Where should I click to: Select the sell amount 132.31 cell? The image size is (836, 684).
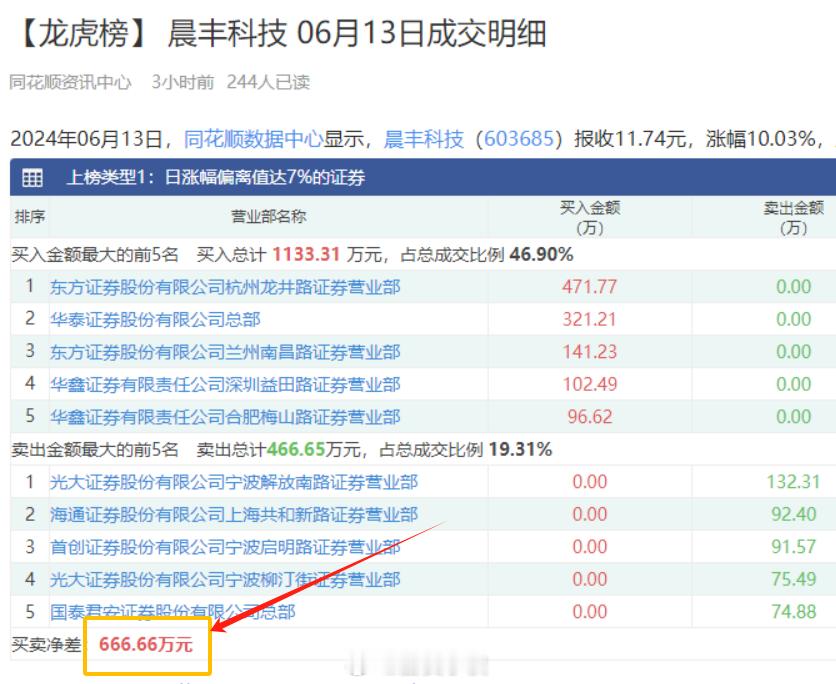pos(793,482)
